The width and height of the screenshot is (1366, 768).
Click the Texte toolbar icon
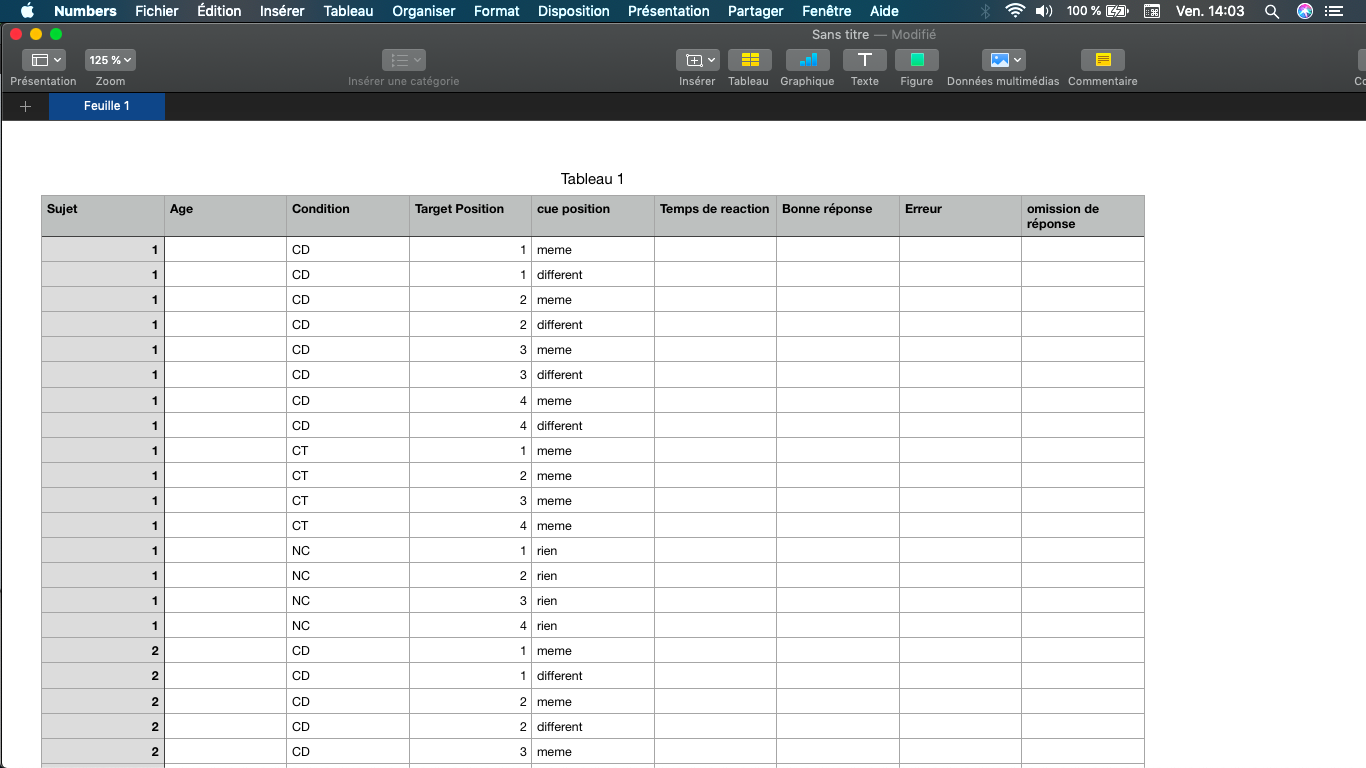865,60
